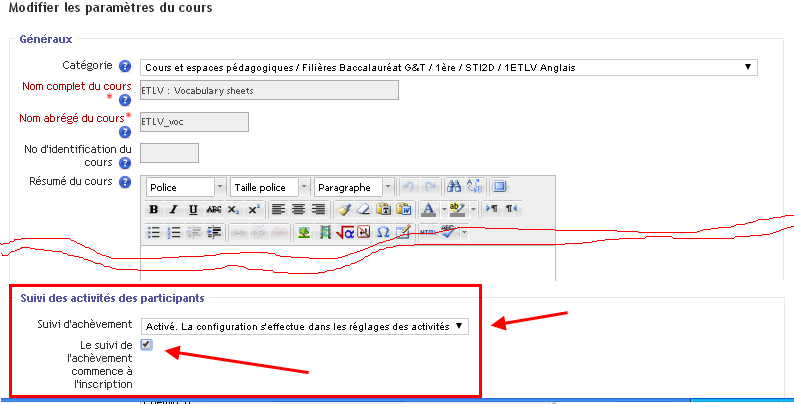794x404 pixels.
Task: Insert a non-breaking space character
Action: point(364,232)
